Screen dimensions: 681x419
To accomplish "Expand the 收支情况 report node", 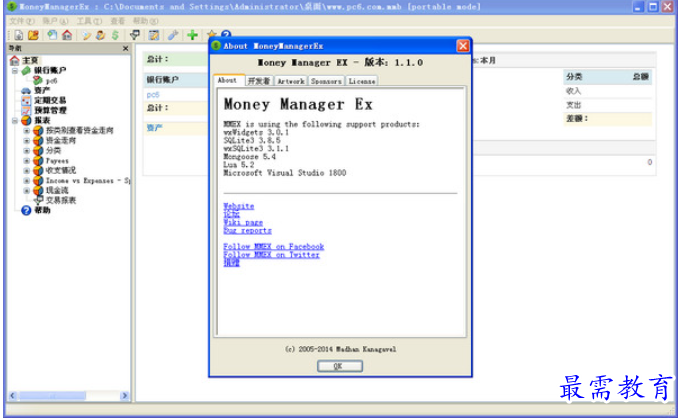I will (26, 170).
